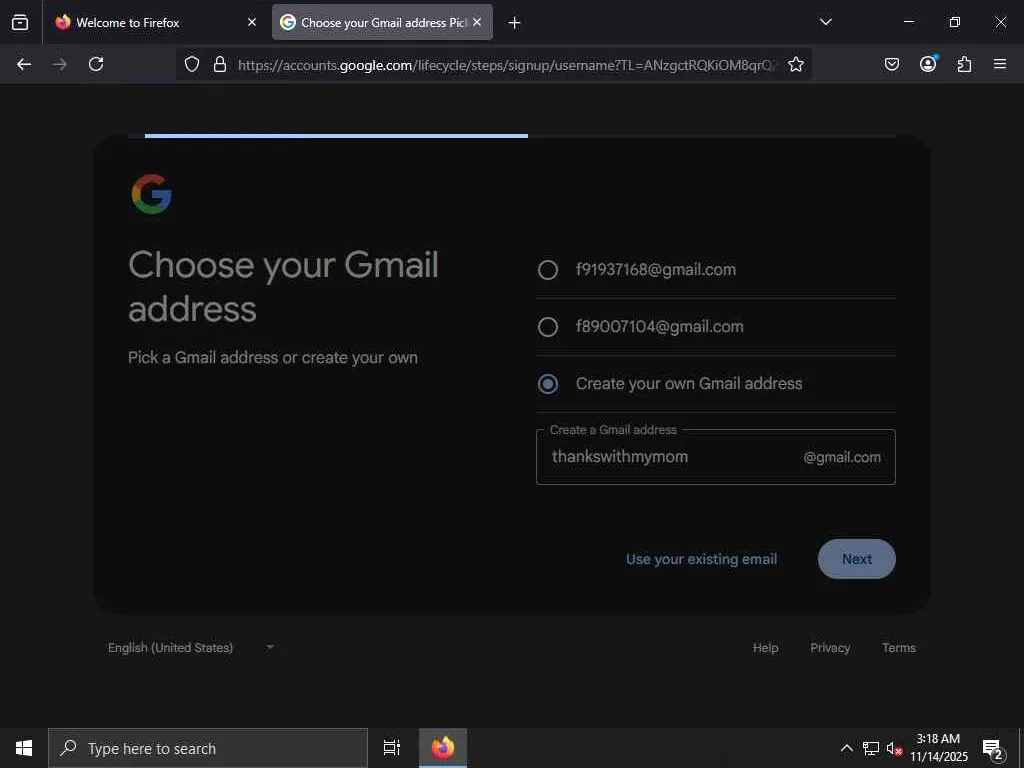
Task: Open Save to Pocket icon
Action: click(x=891, y=64)
